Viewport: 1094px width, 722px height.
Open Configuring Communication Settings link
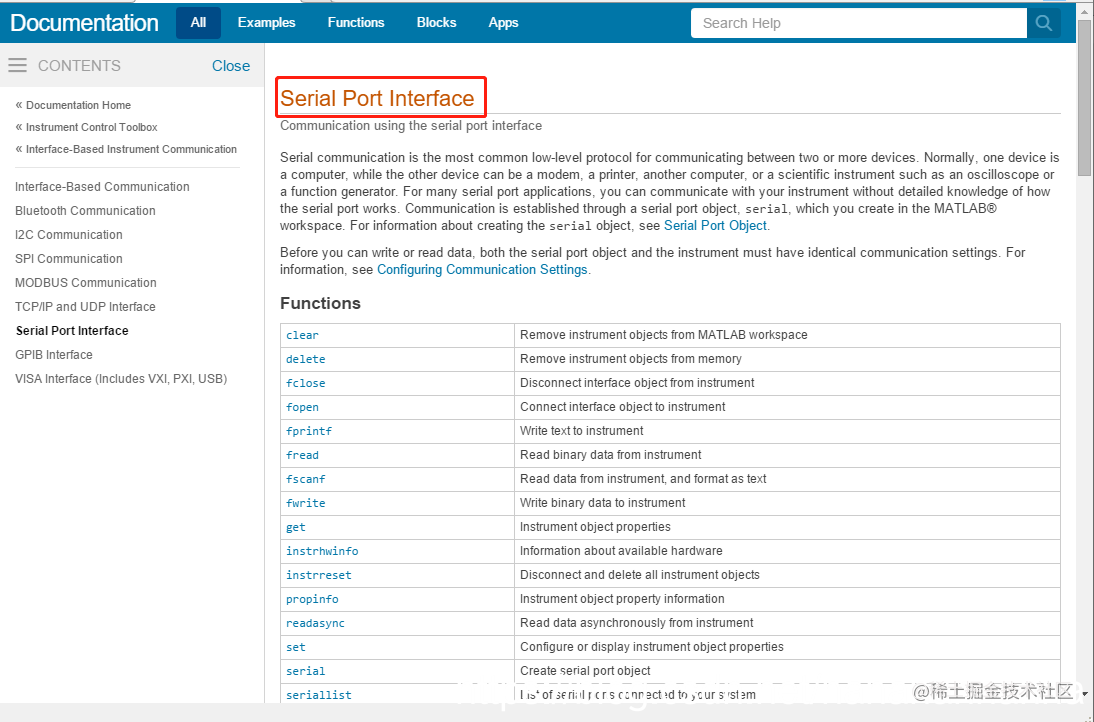482,269
